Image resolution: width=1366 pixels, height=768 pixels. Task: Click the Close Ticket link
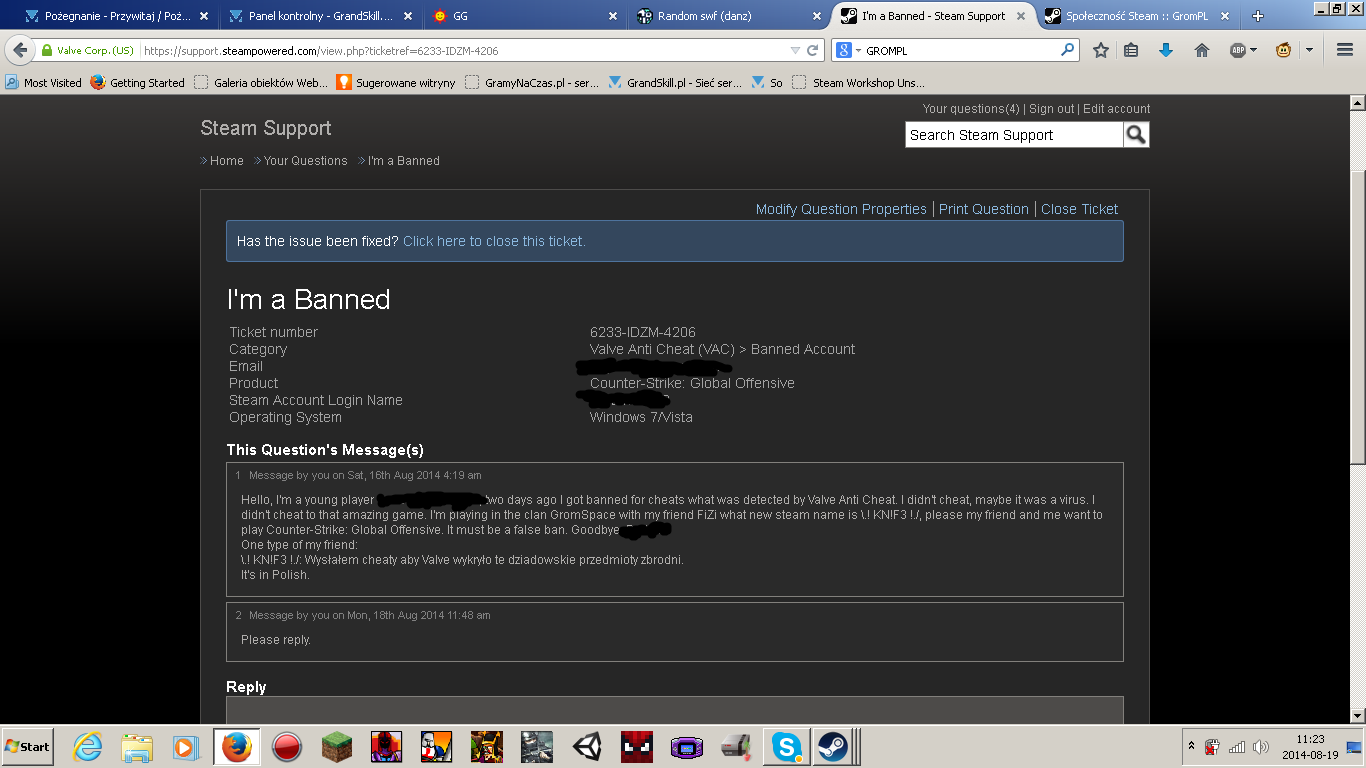click(1079, 209)
